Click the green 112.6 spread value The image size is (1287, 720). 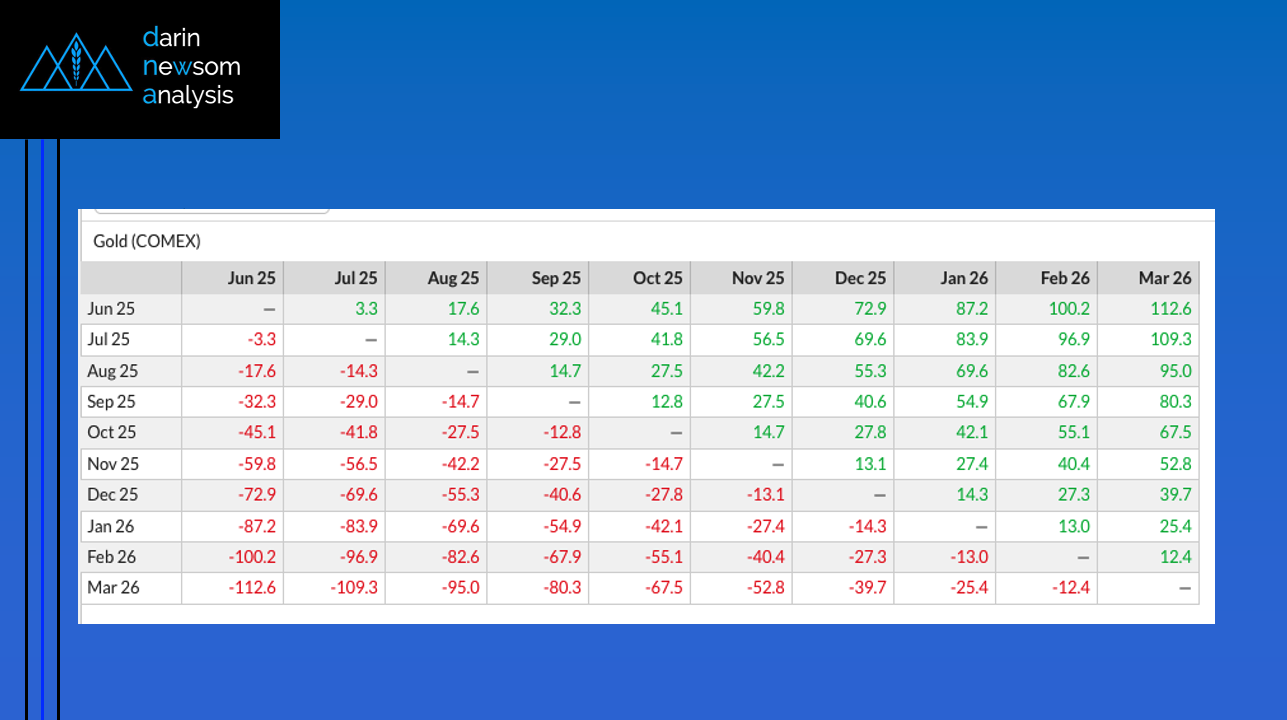(1171, 309)
